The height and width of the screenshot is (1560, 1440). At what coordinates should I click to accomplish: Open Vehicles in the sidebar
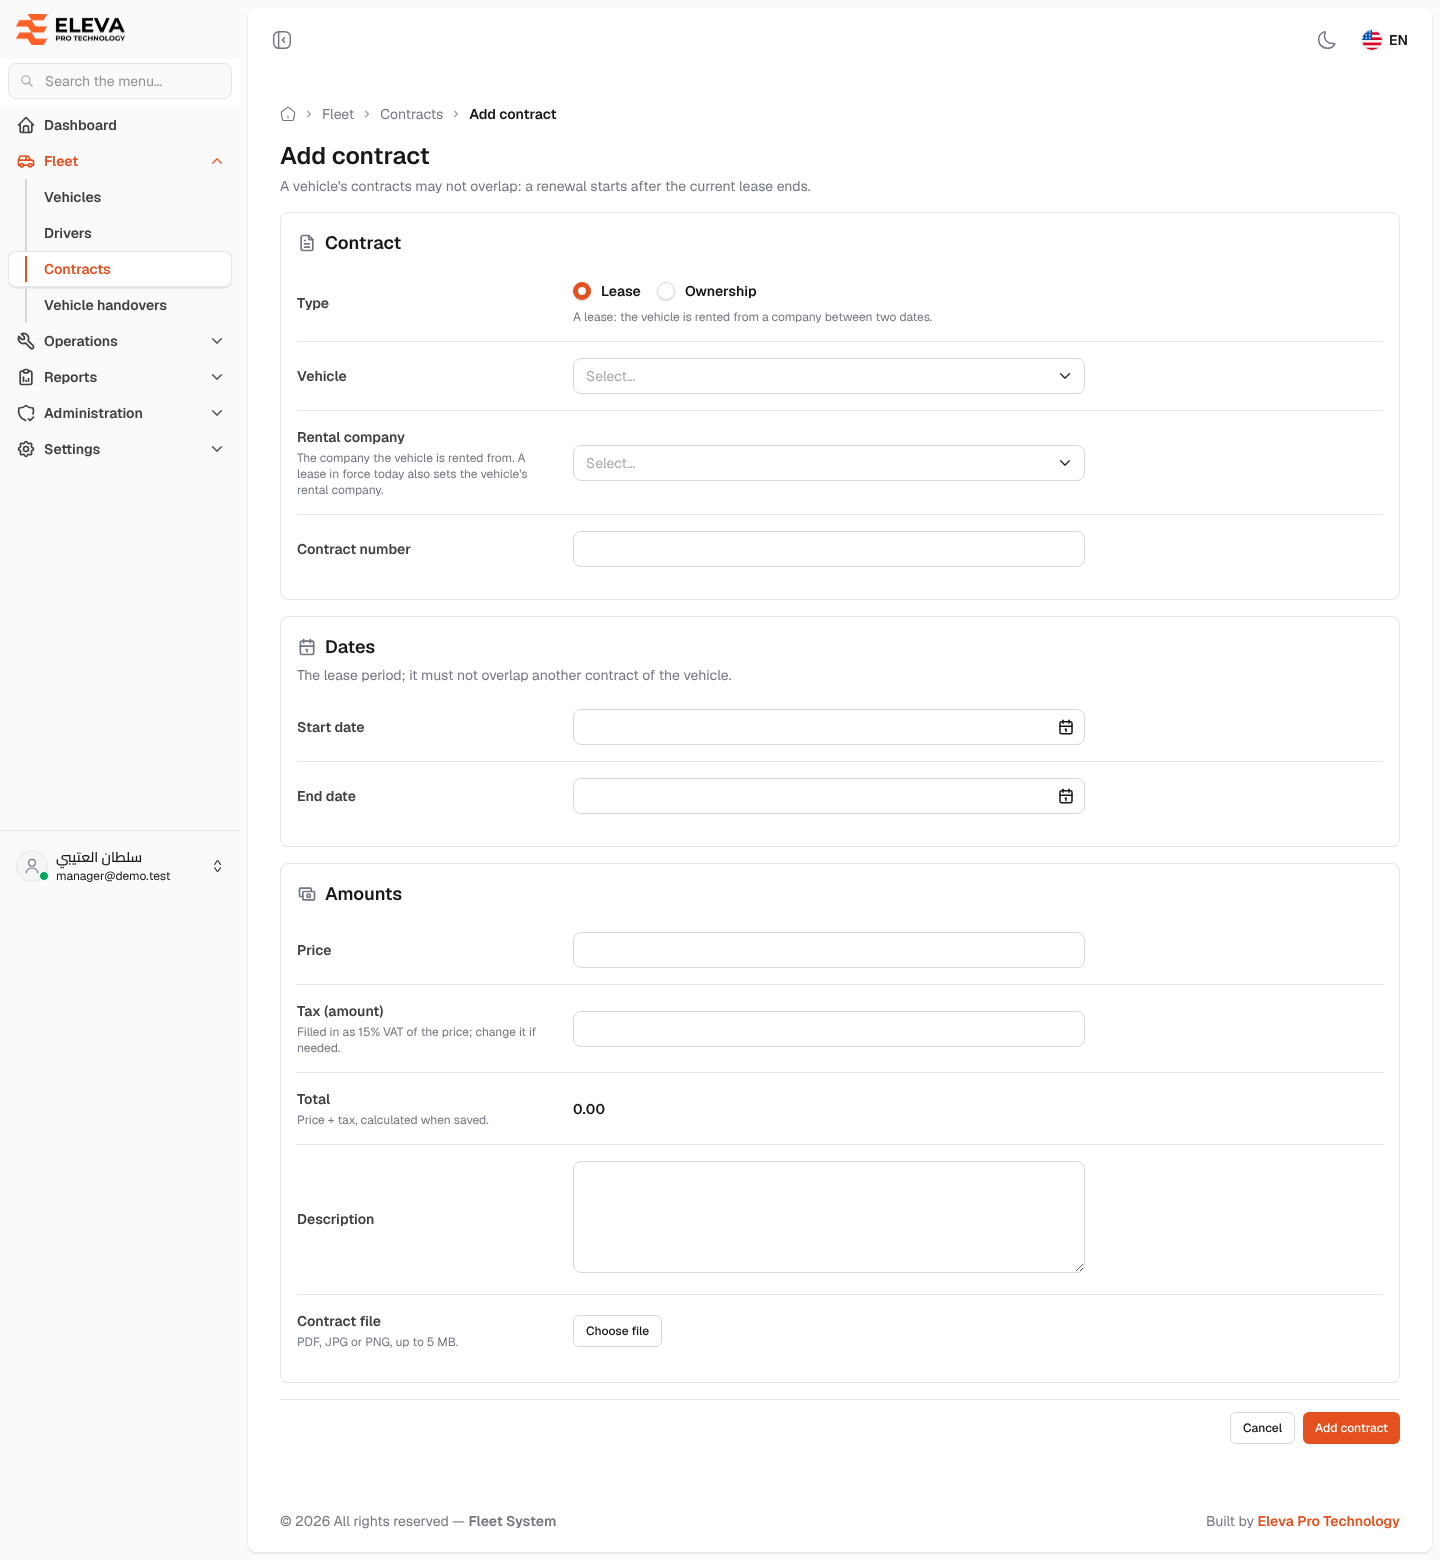pyautogui.click(x=120, y=197)
